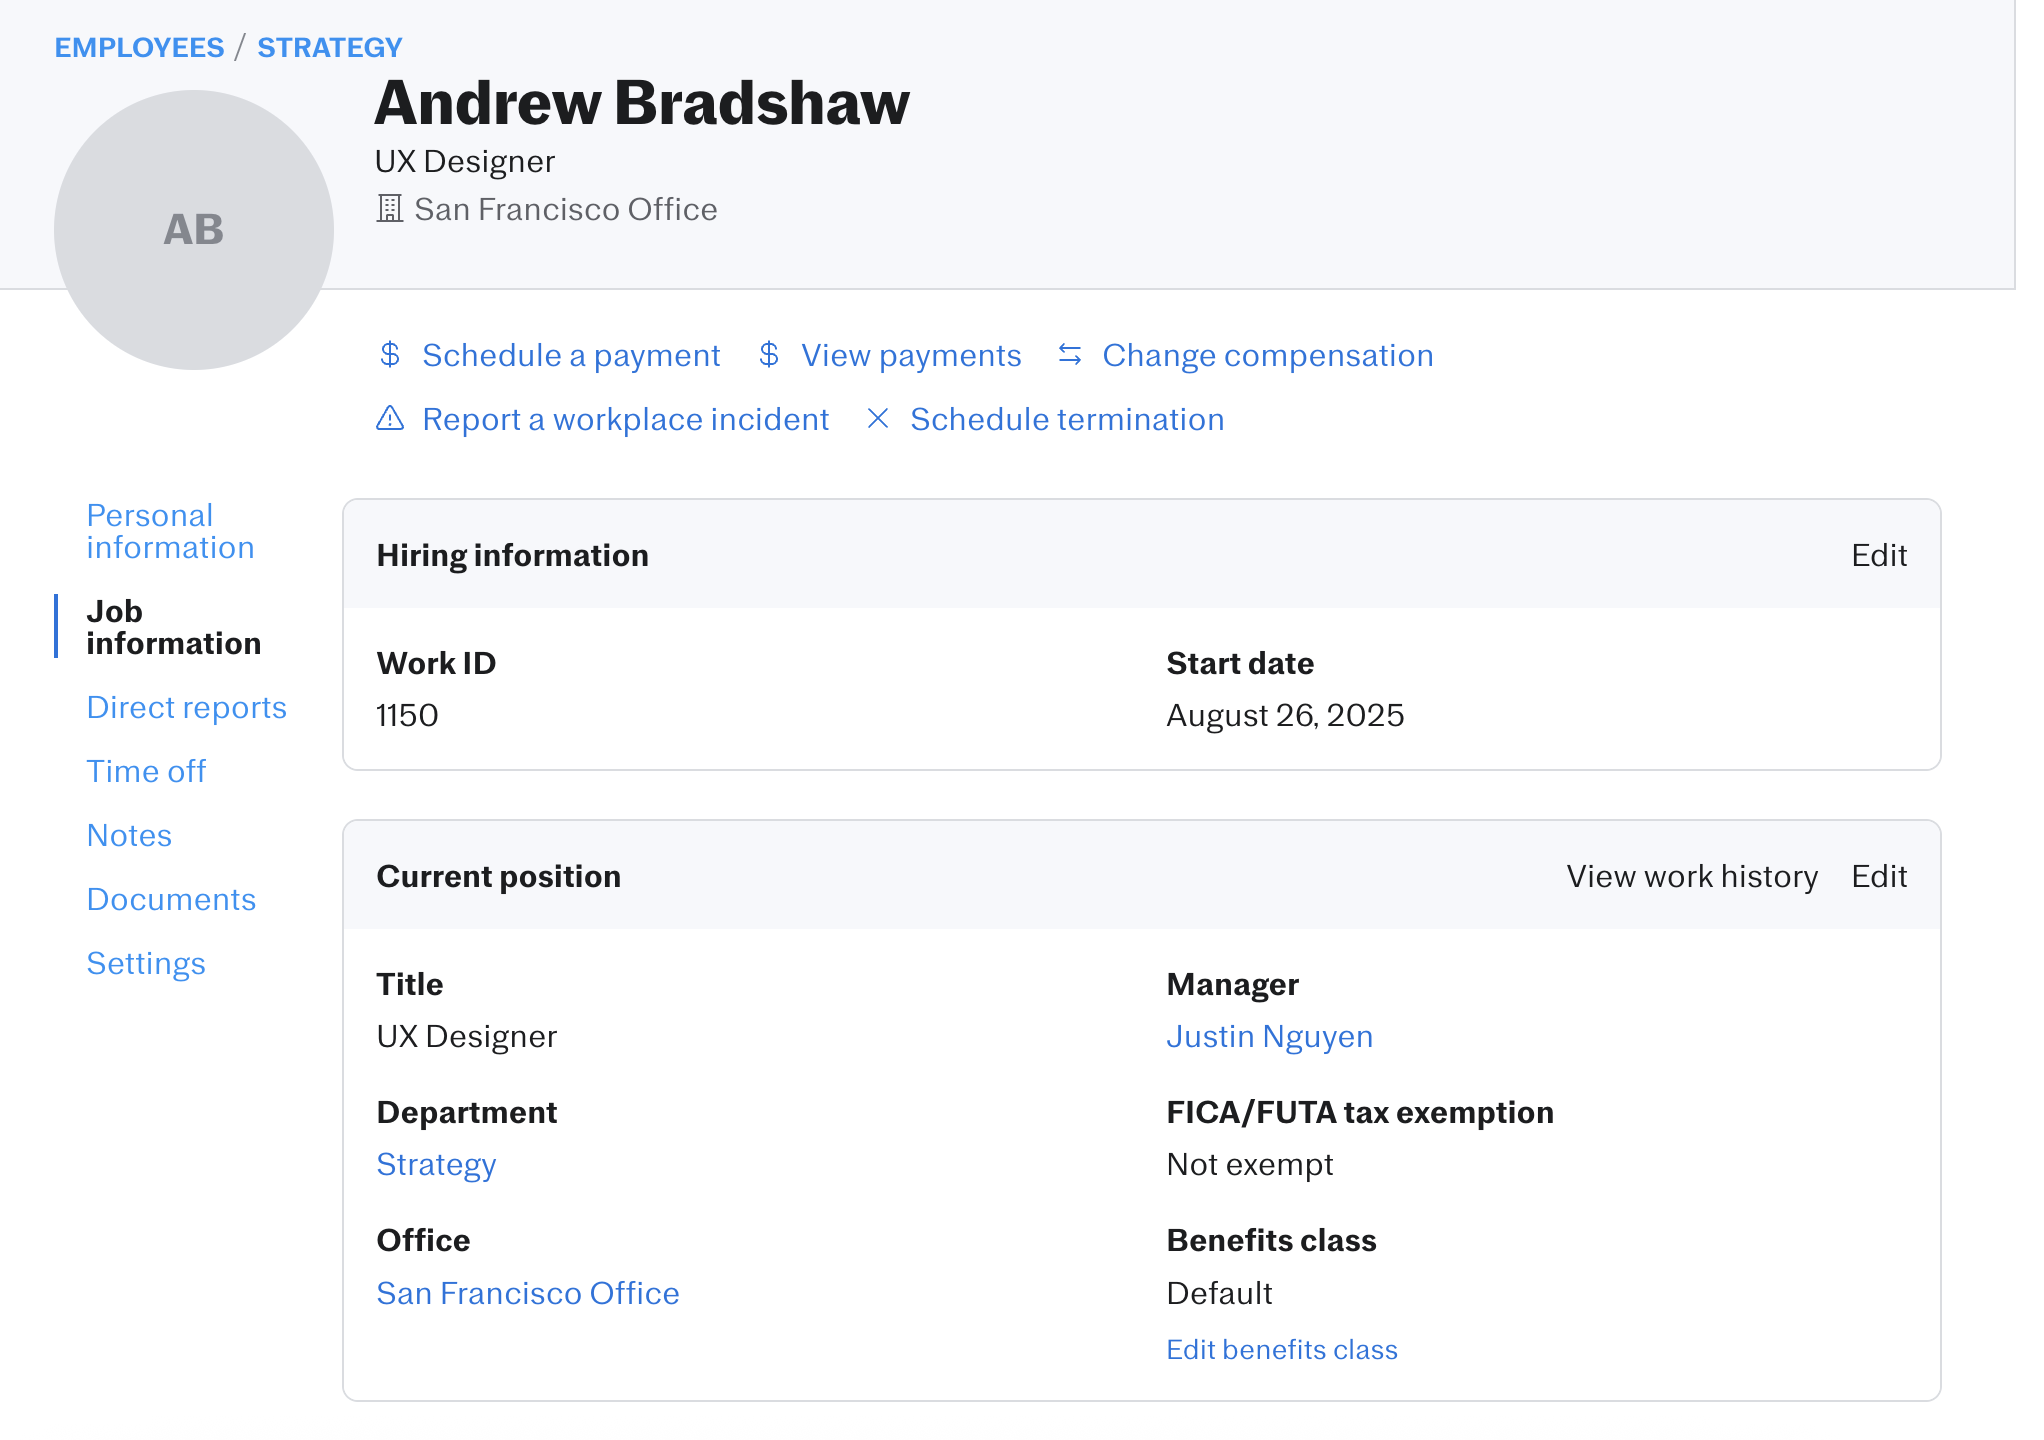Open Strategy department link in Current position

click(x=436, y=1164)
